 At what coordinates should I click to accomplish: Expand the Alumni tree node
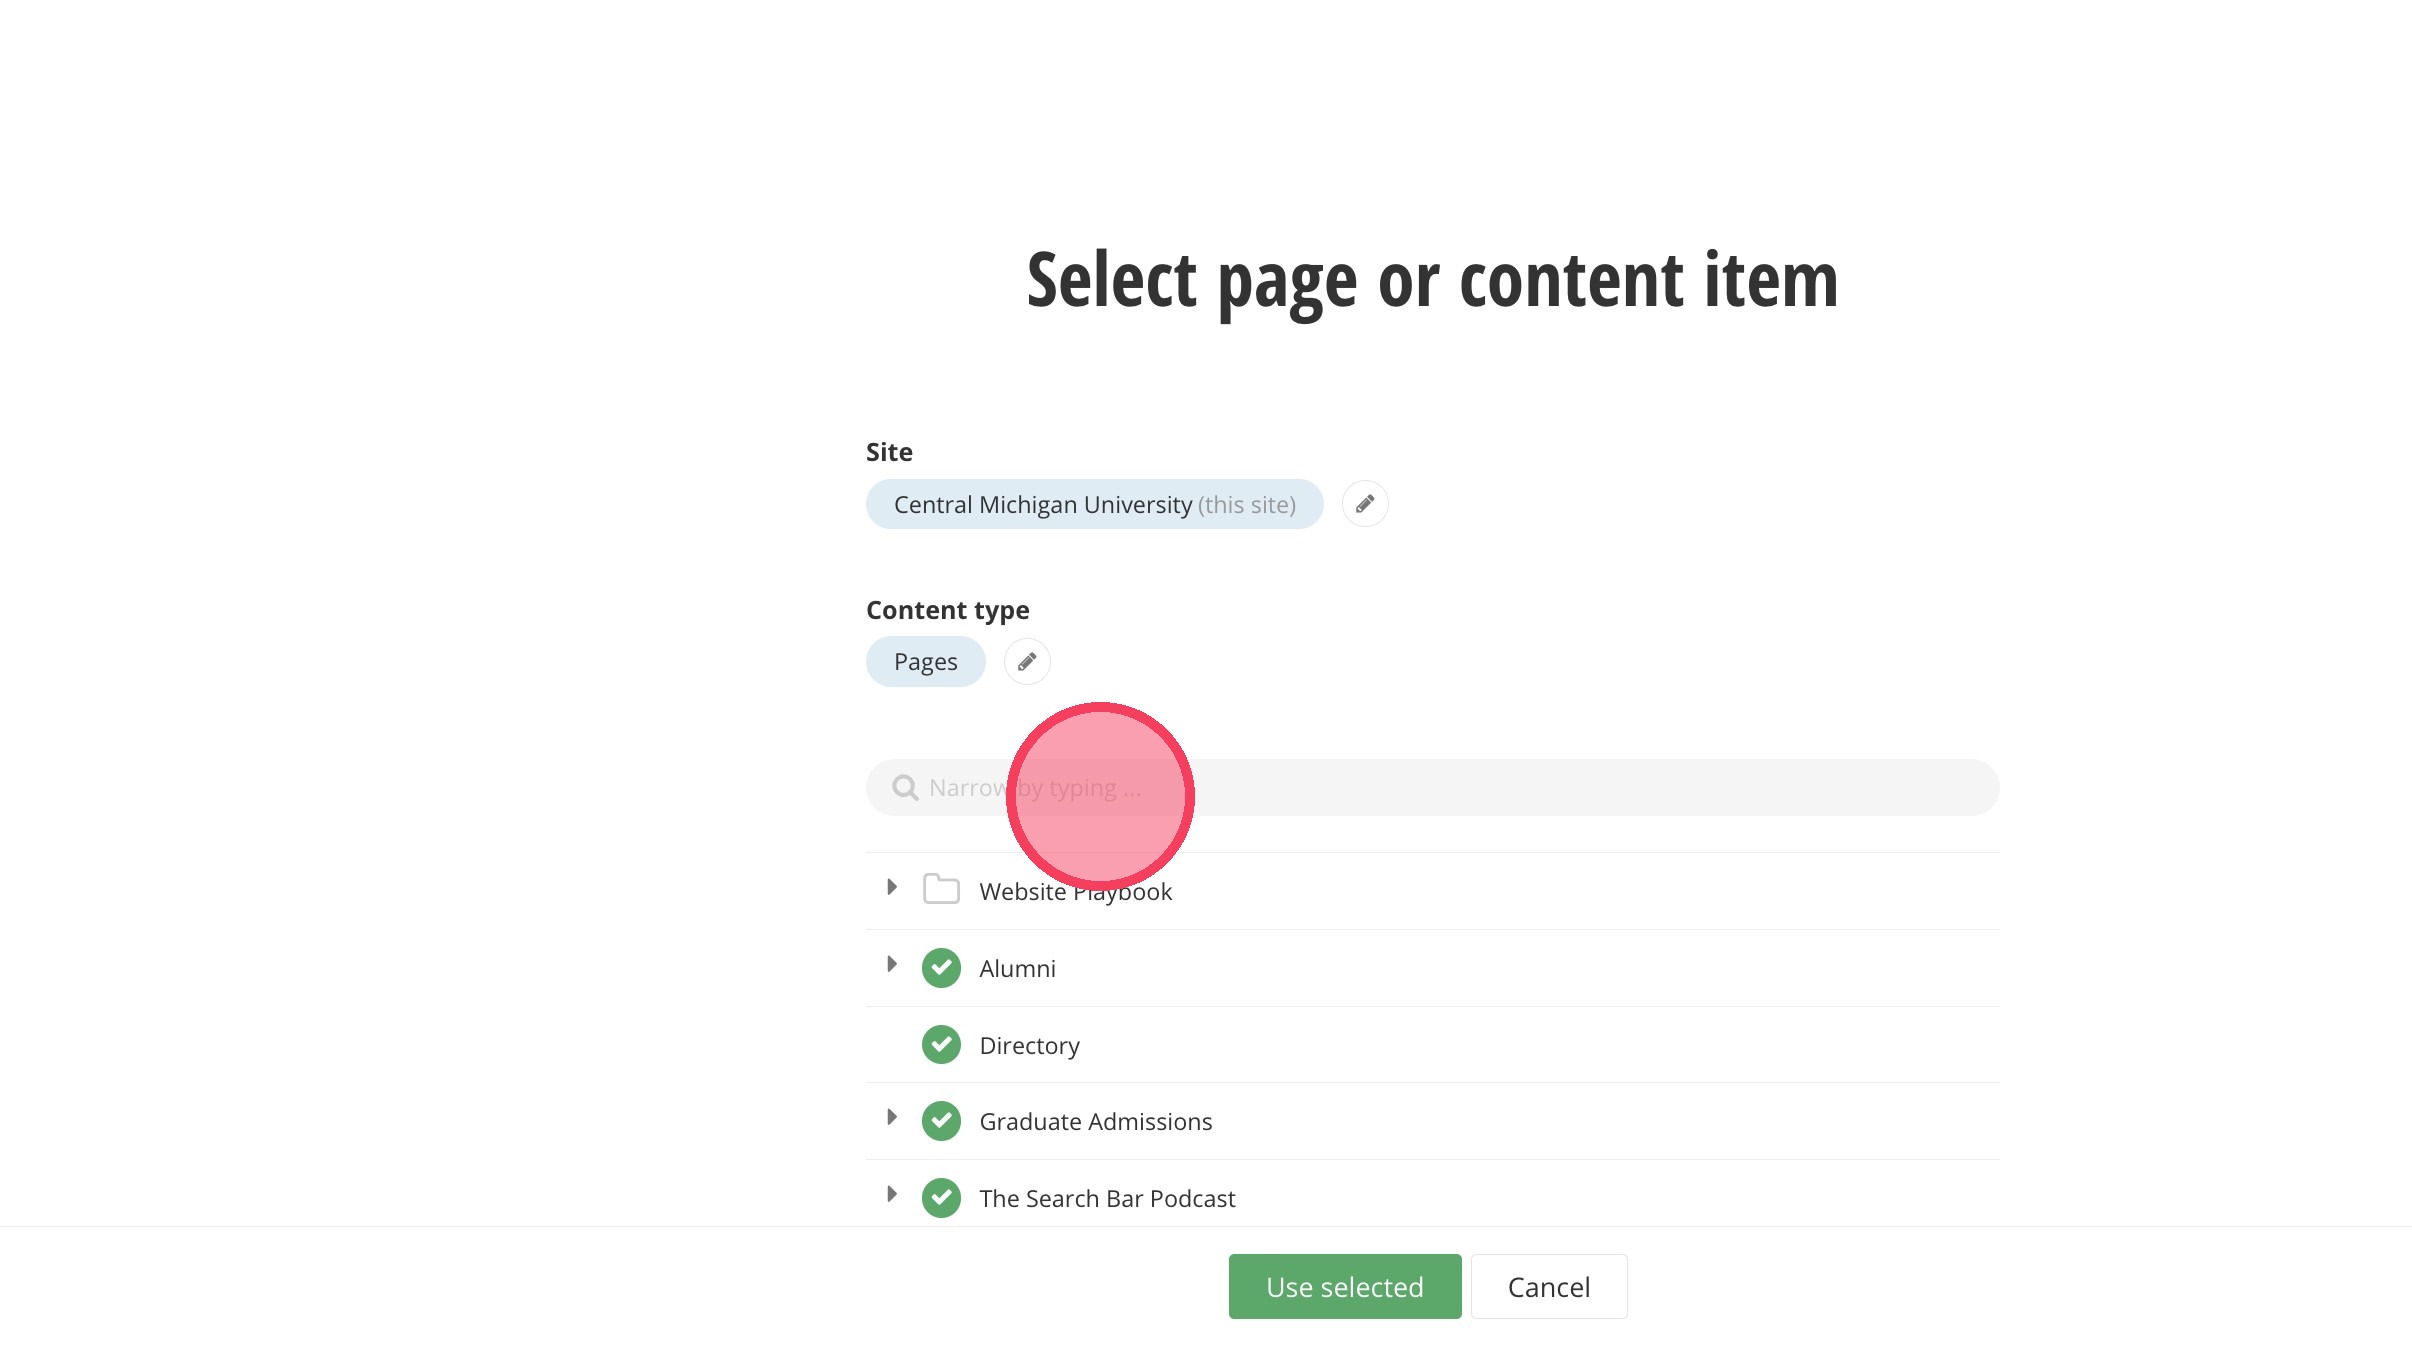point(891,965)
